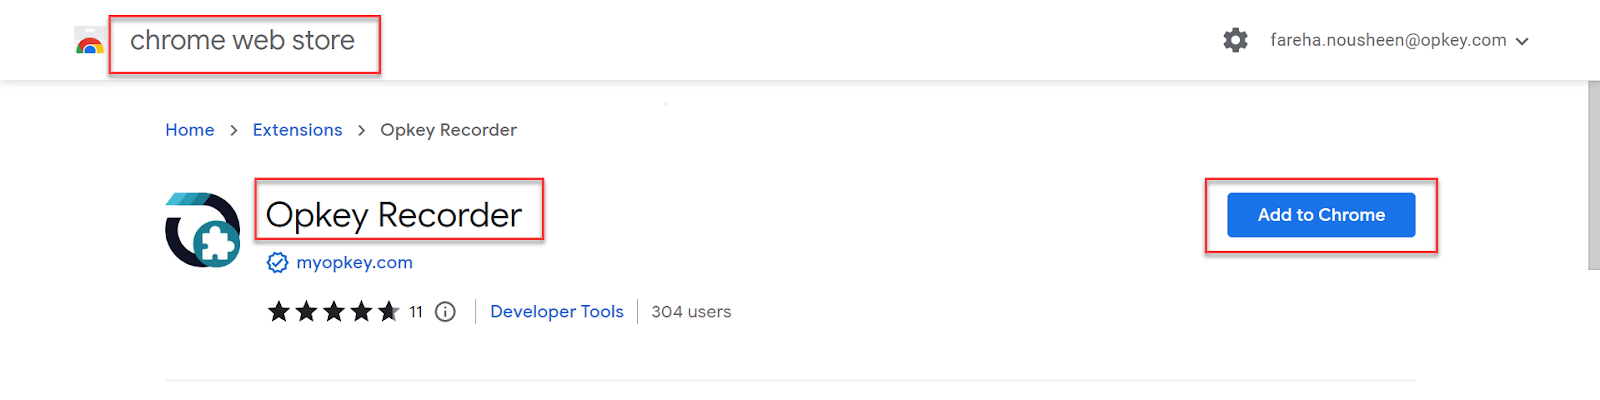Click the verified publisher badge icon
The height and width of the screenshot is (400, 1600).
pyautogui.click(x=277, y=263)
